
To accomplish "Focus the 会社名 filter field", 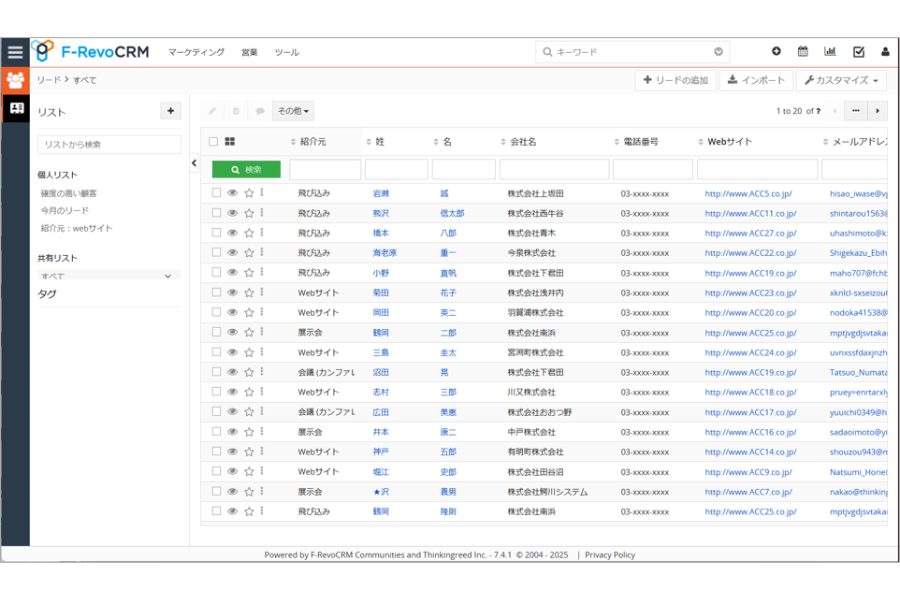I will coord(554,169).
